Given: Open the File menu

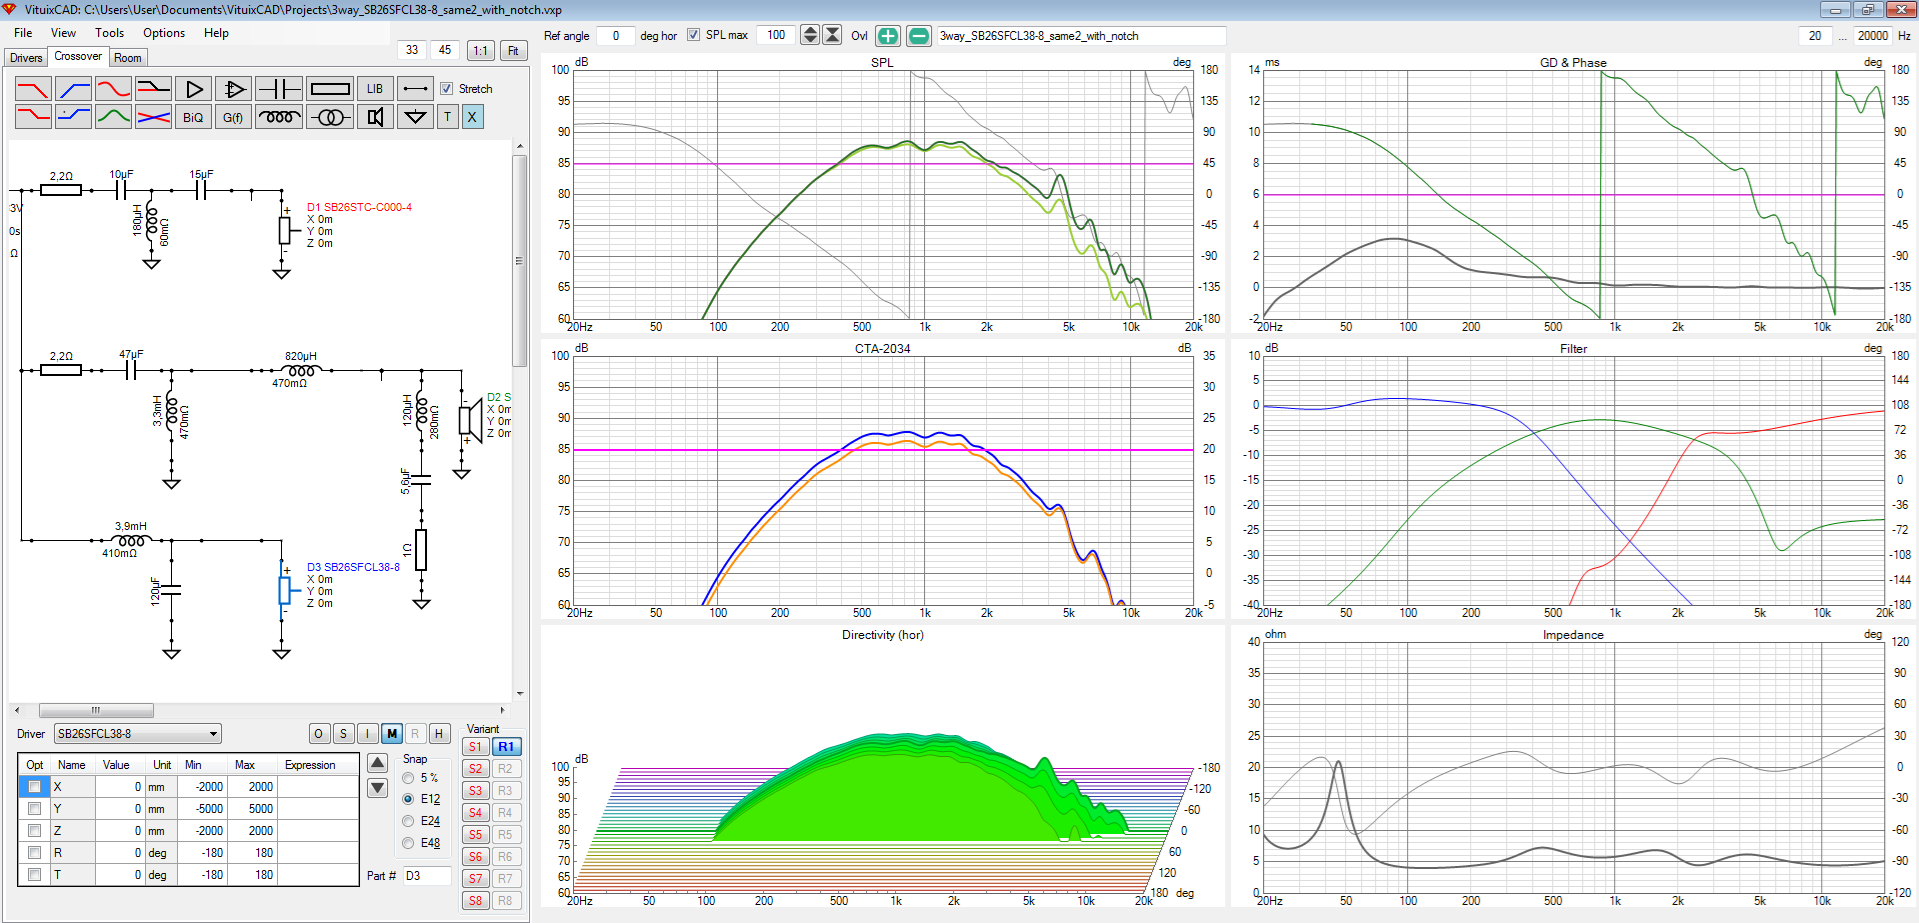Looking at the screenshot, I should coord(23,33).
